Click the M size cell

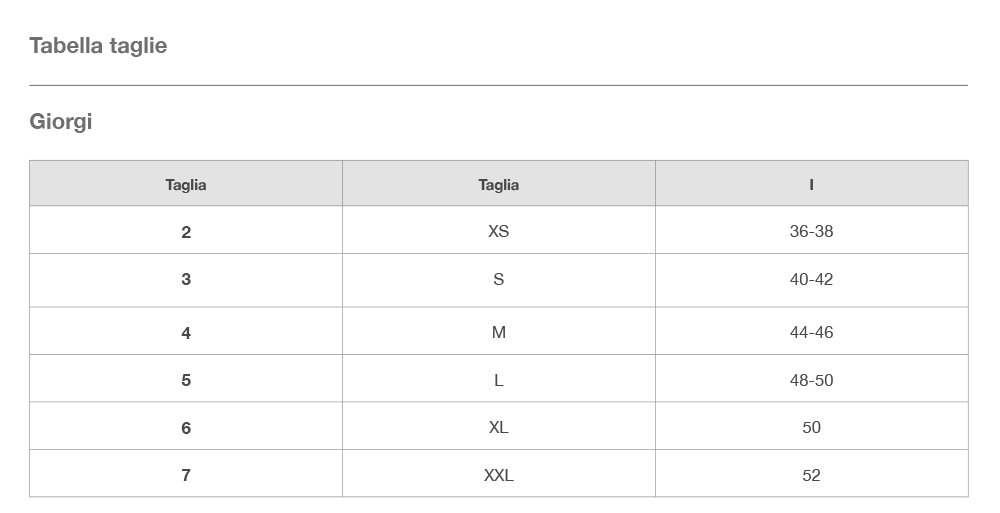click(499, 331)
